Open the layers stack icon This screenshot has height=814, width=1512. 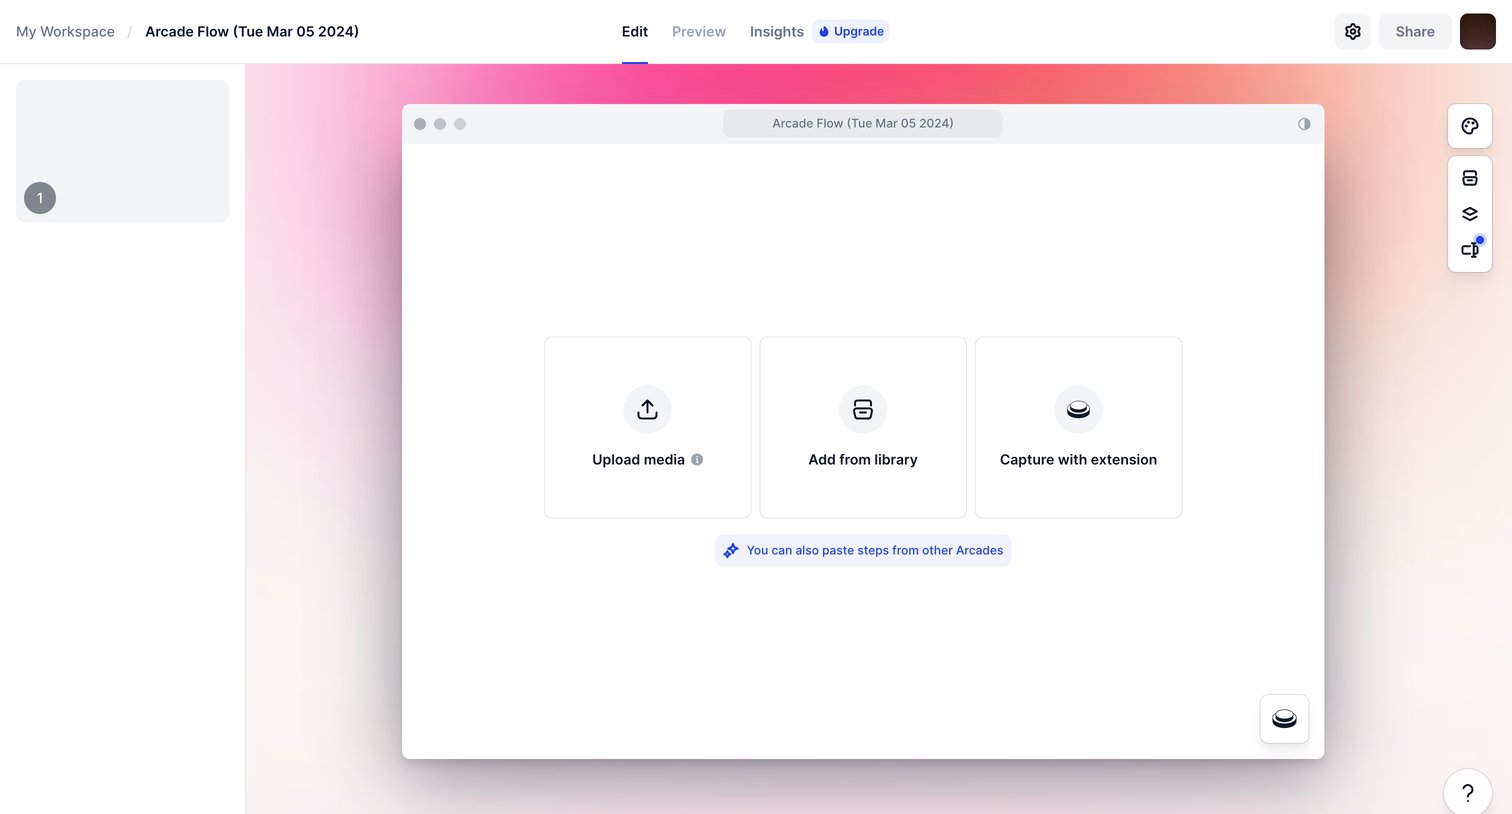coord(1469,214)
